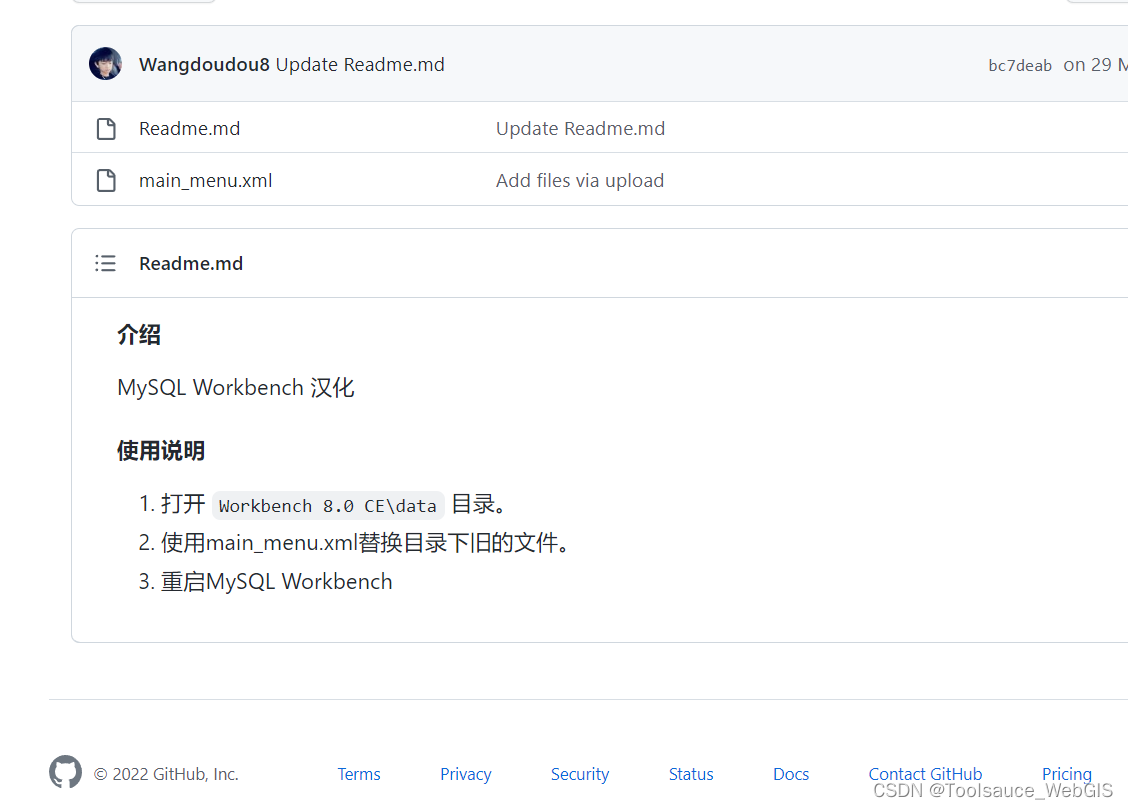Click the file icon next to main_menu.xml
Screen dimensions: 1128x809
click(106, 180)
